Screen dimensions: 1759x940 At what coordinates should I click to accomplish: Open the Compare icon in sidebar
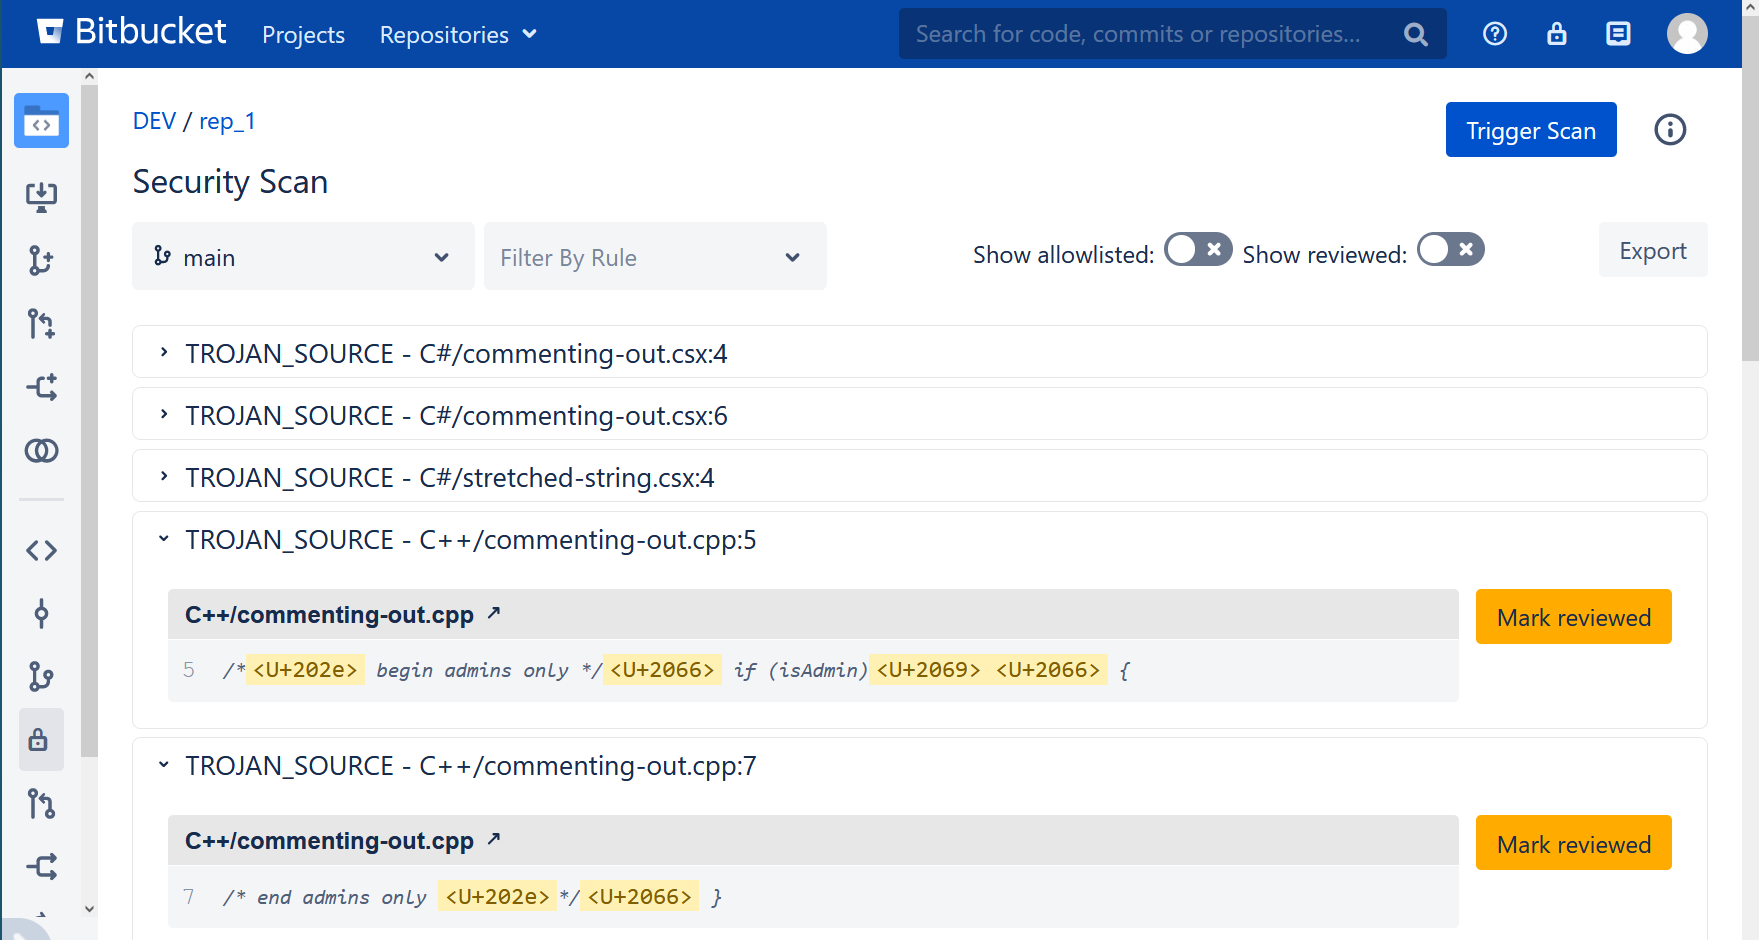[x=41, y=451]
